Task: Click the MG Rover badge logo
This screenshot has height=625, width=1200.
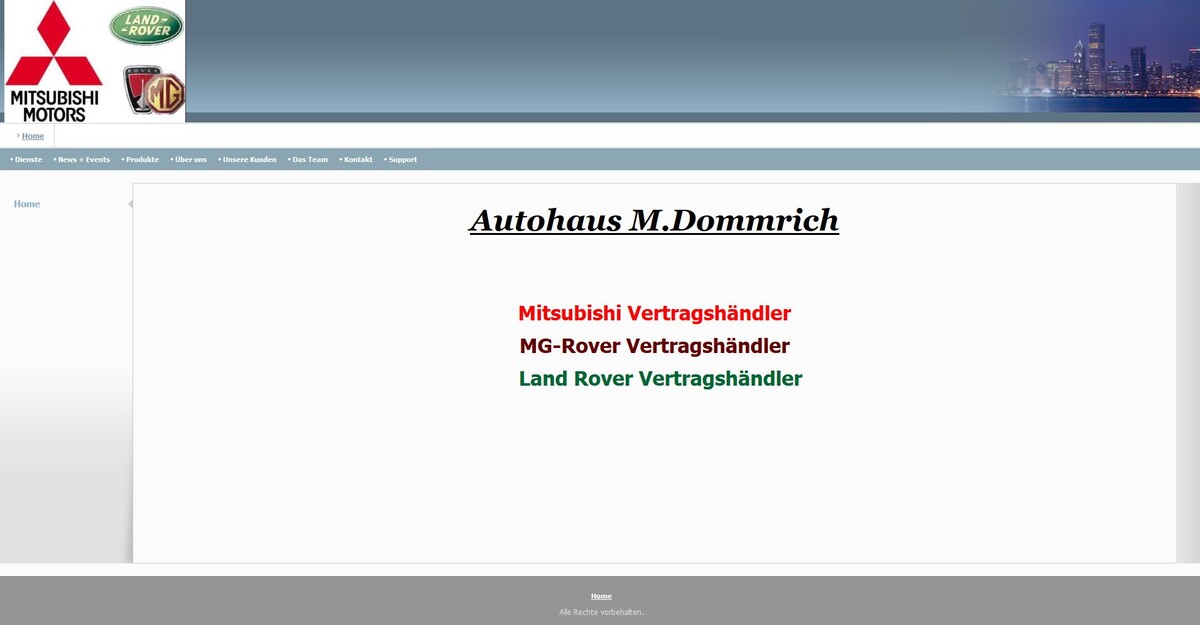Action: point(154,91)
